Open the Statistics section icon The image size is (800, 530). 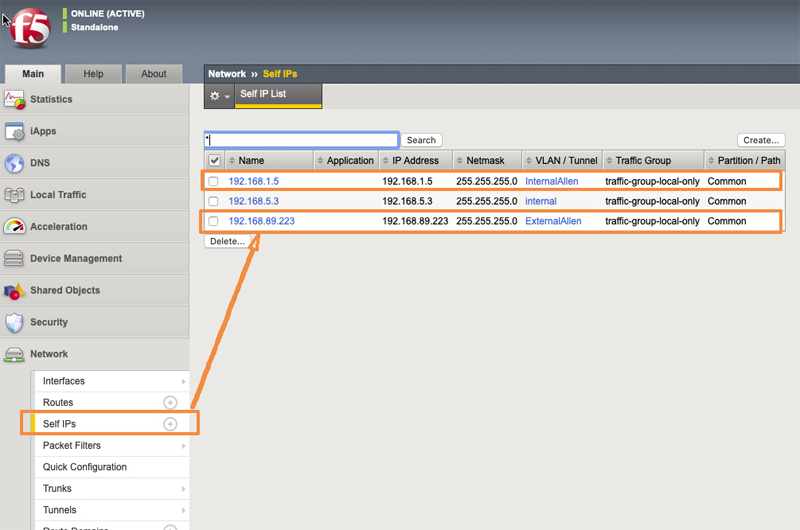[x=14, y=99]
